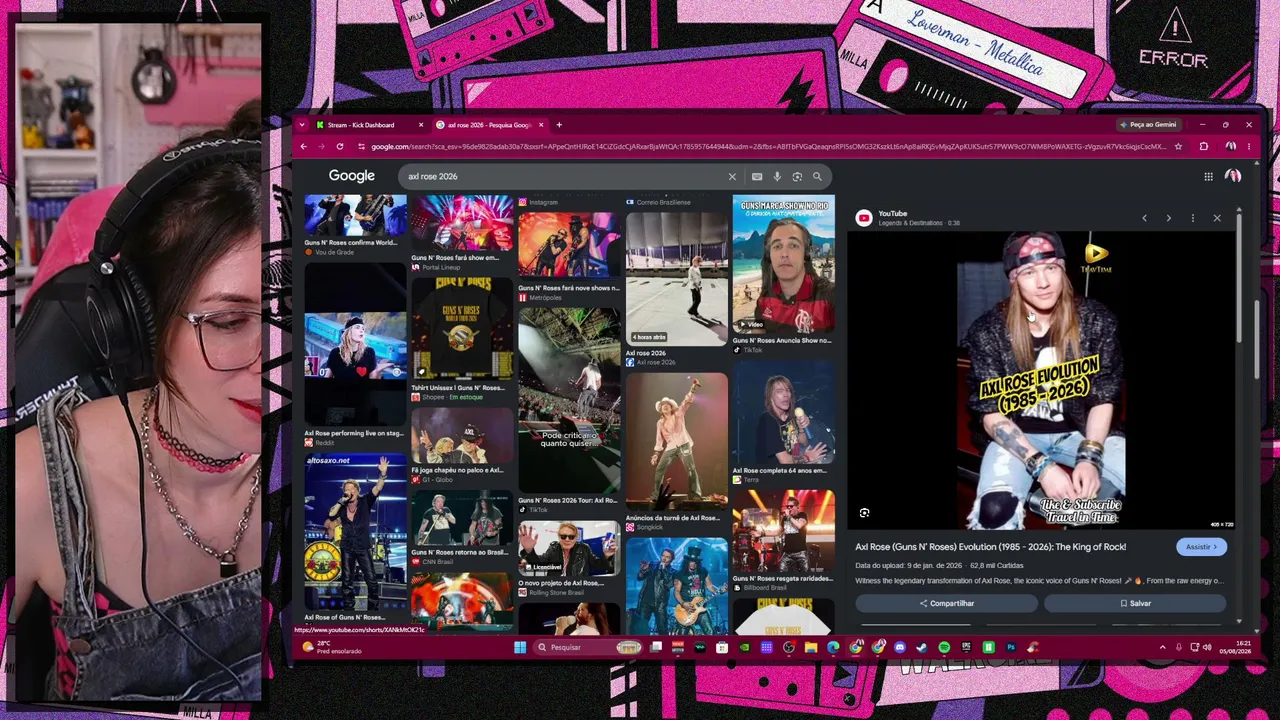Image resolution: width=1280 pixels, height=720 pixels.
Task: Open the Chrome three-dot menu
Action: pos(1248,146)
